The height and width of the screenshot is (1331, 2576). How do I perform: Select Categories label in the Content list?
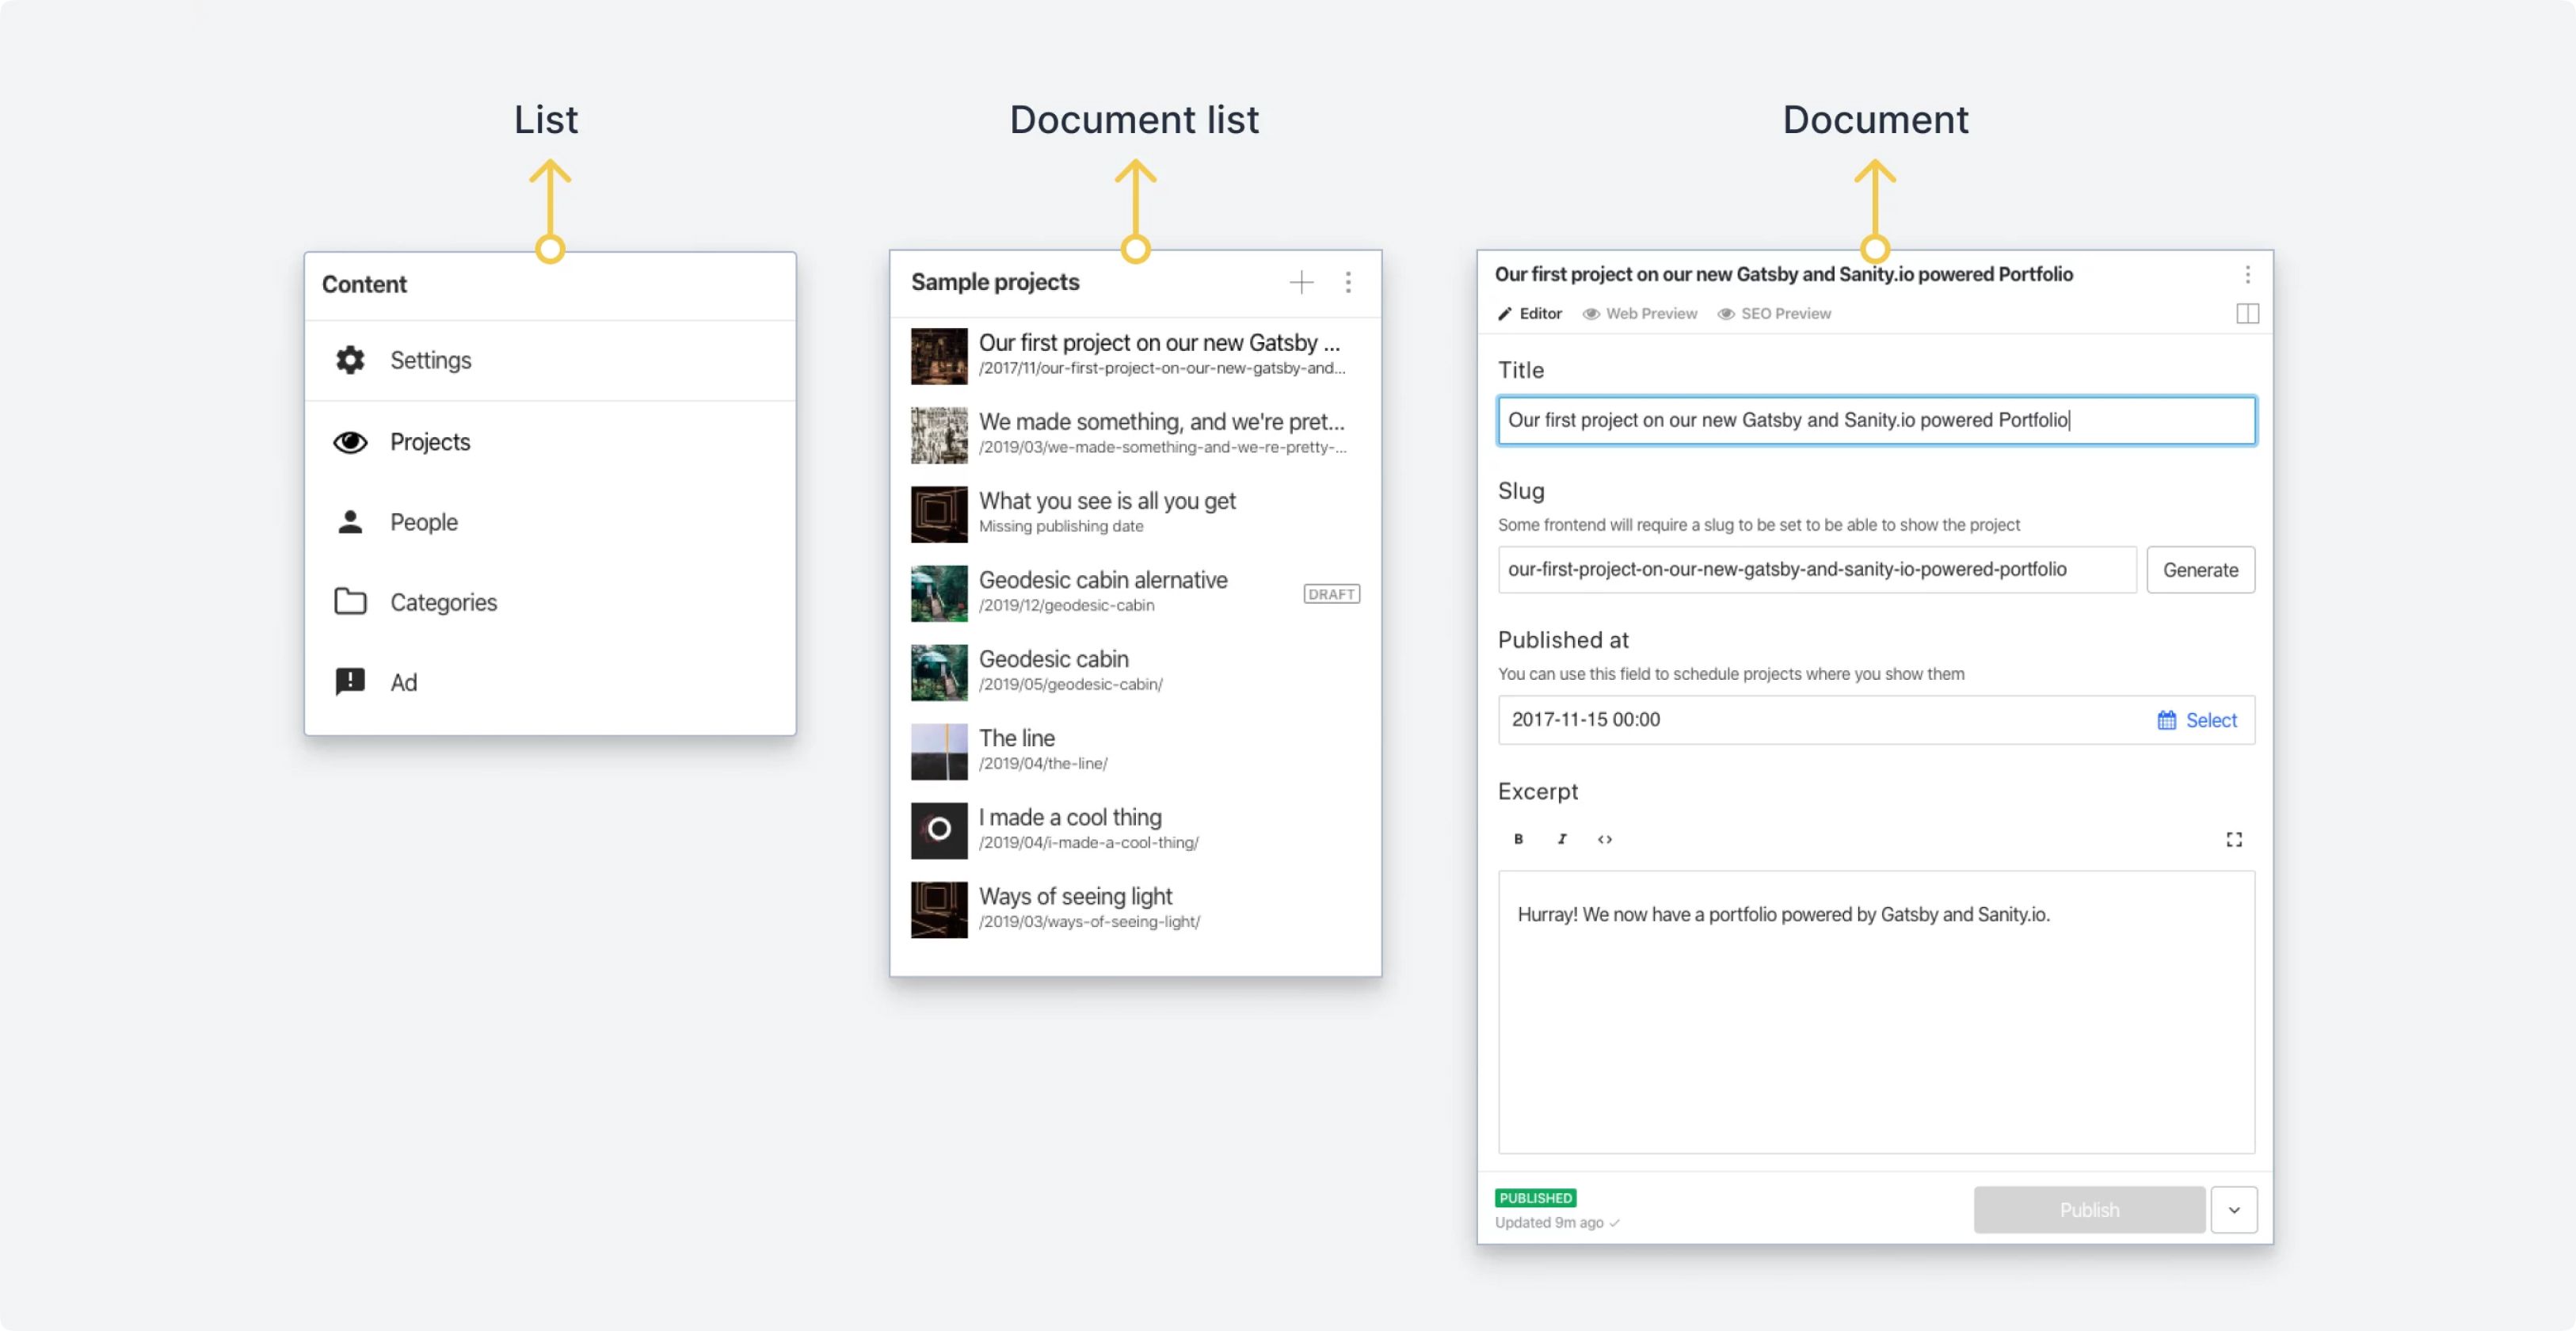pyautogui.click(x=443, y=602)
